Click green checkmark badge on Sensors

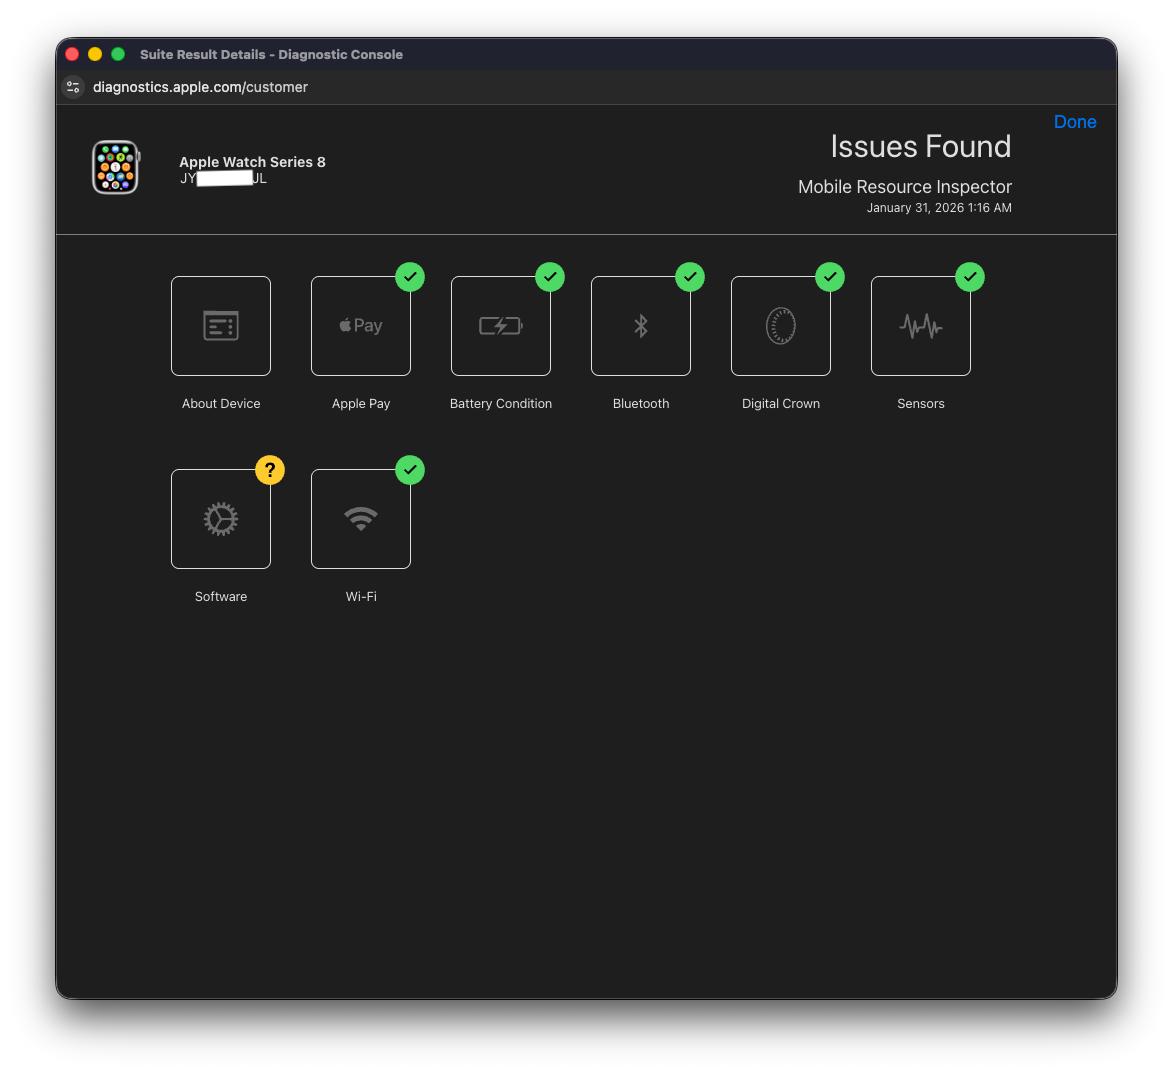click(970, 277)
